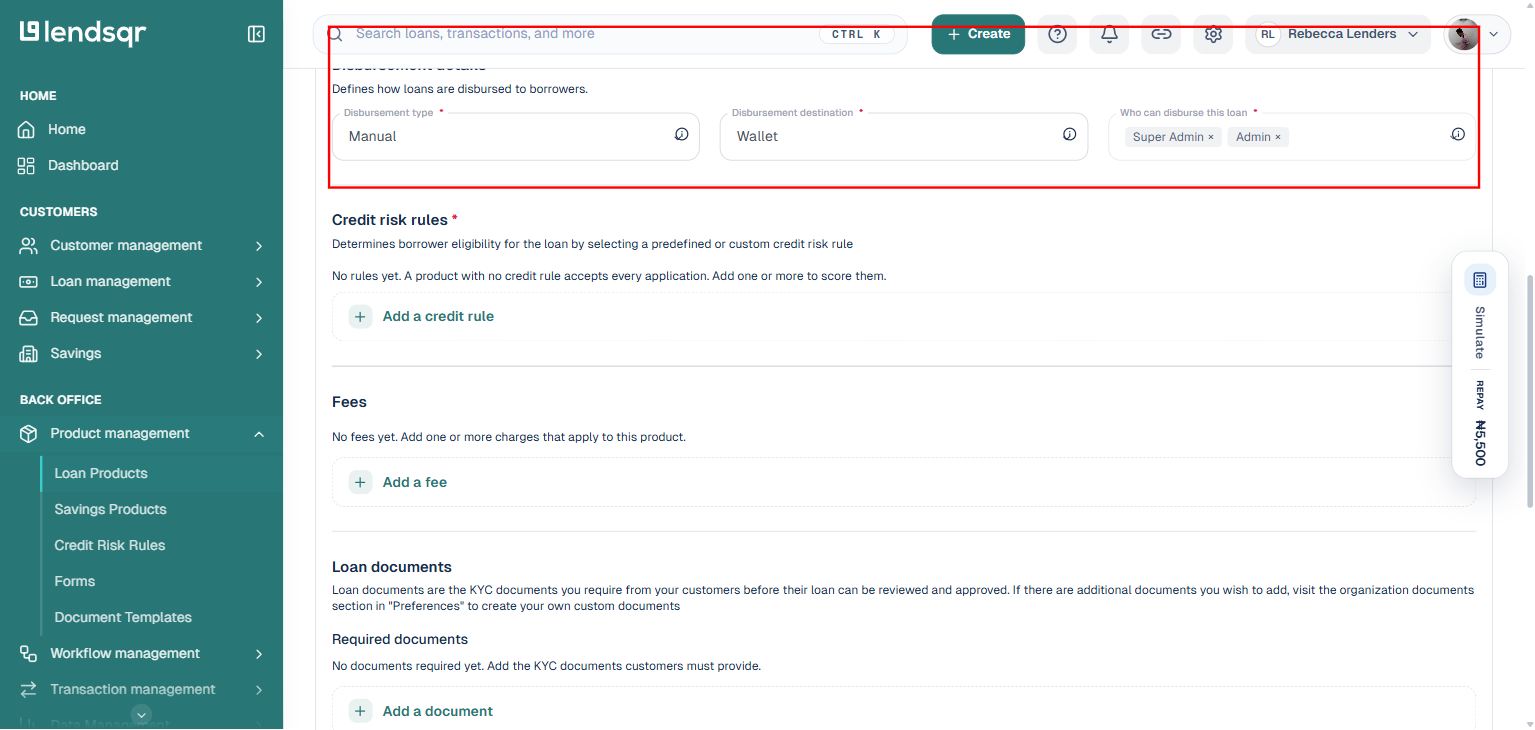1535x730 pixels.
Task: Click the plus icon beside Add a fee
Action: tap(360, 482)
